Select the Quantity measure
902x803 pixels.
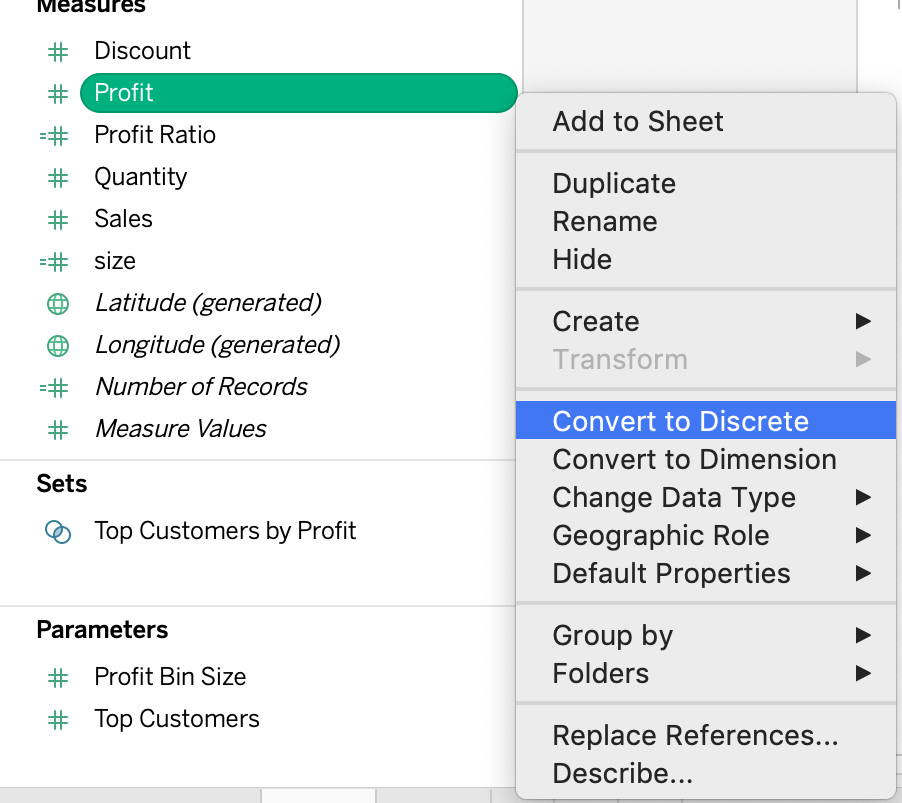click(x=141, y=178)
